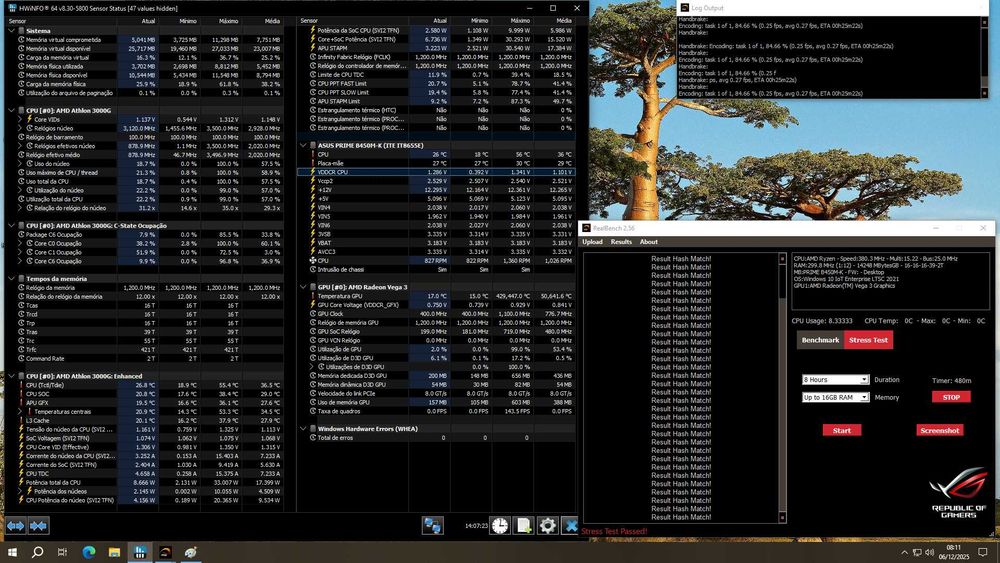Click Log Output scrollbar up arrow
This screenshot has width=1000, height=563.
point(984,22)
